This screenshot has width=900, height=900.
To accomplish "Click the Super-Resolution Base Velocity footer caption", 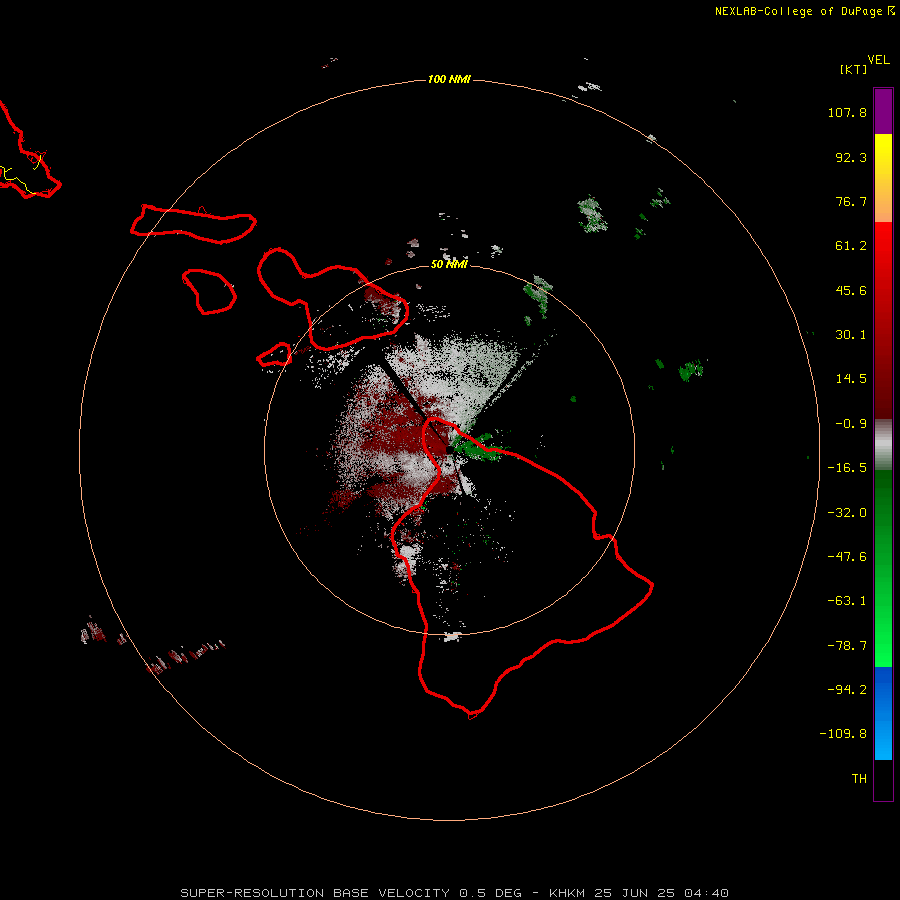I will [x=455, y=893].
